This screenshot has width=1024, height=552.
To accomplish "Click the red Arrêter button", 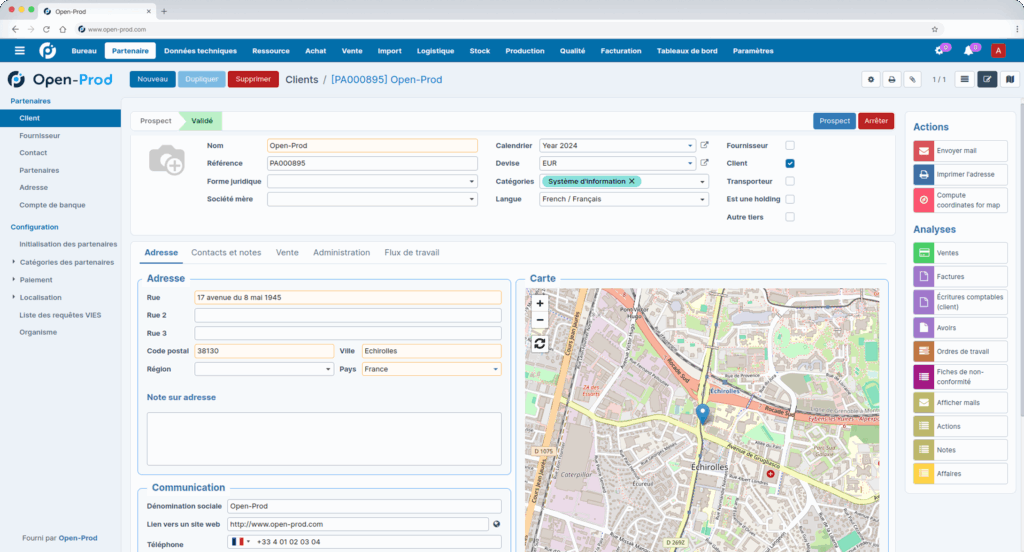I will [876, 121].
